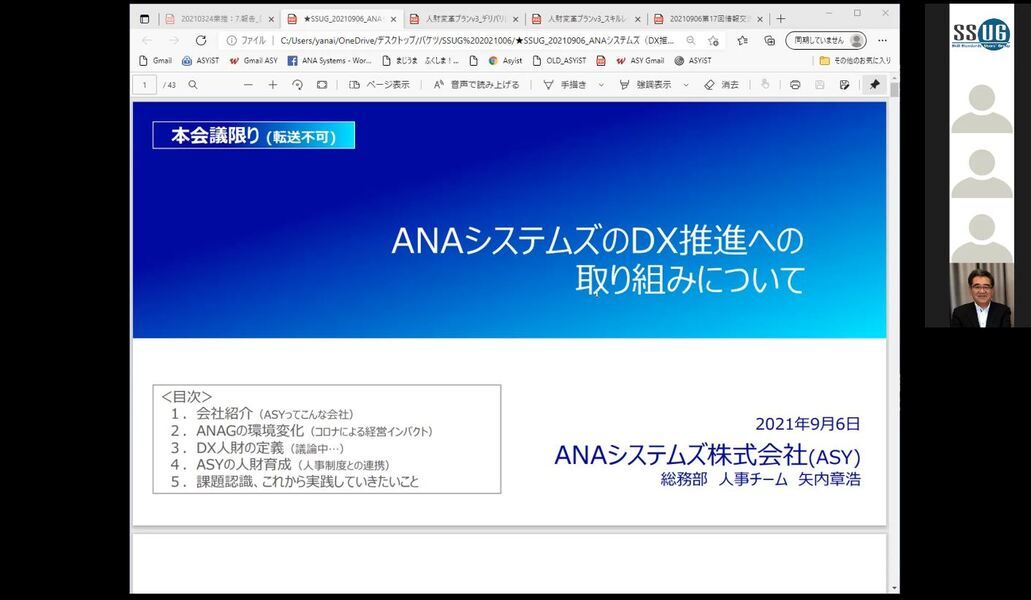
Task: Open the まじうま ふくしま bookmark
Action: (421, 60)
